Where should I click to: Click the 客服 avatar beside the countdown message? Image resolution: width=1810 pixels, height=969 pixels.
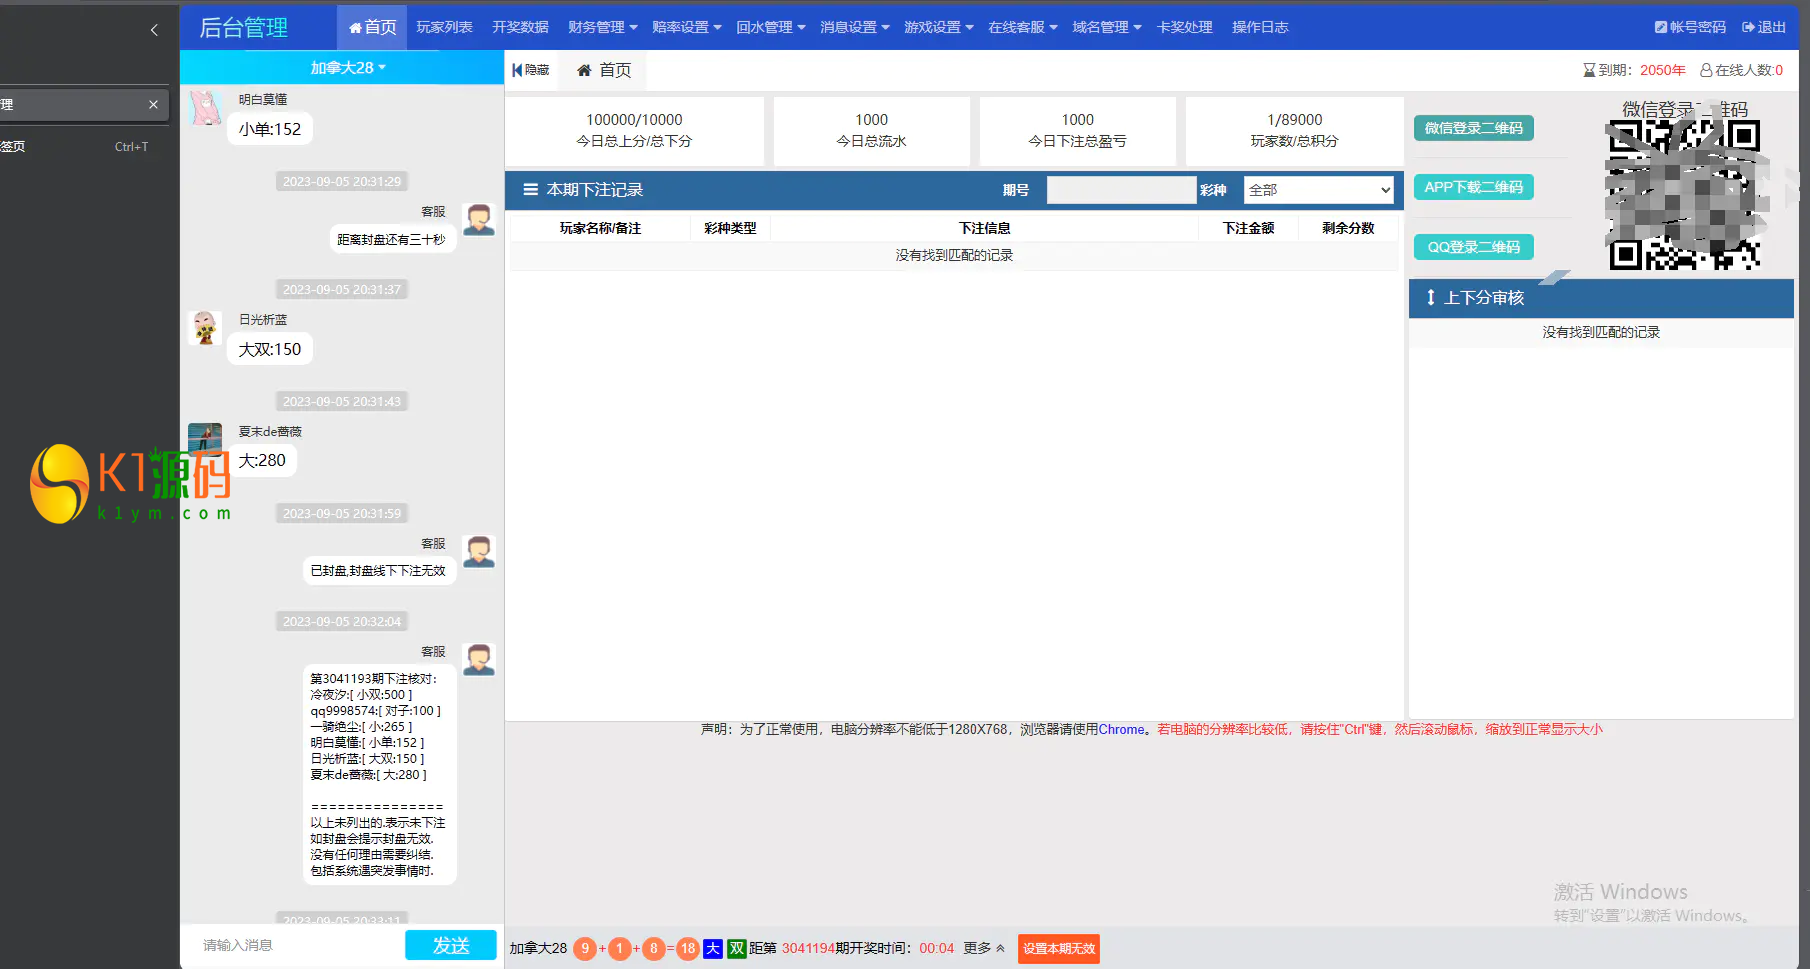point(479,219)
